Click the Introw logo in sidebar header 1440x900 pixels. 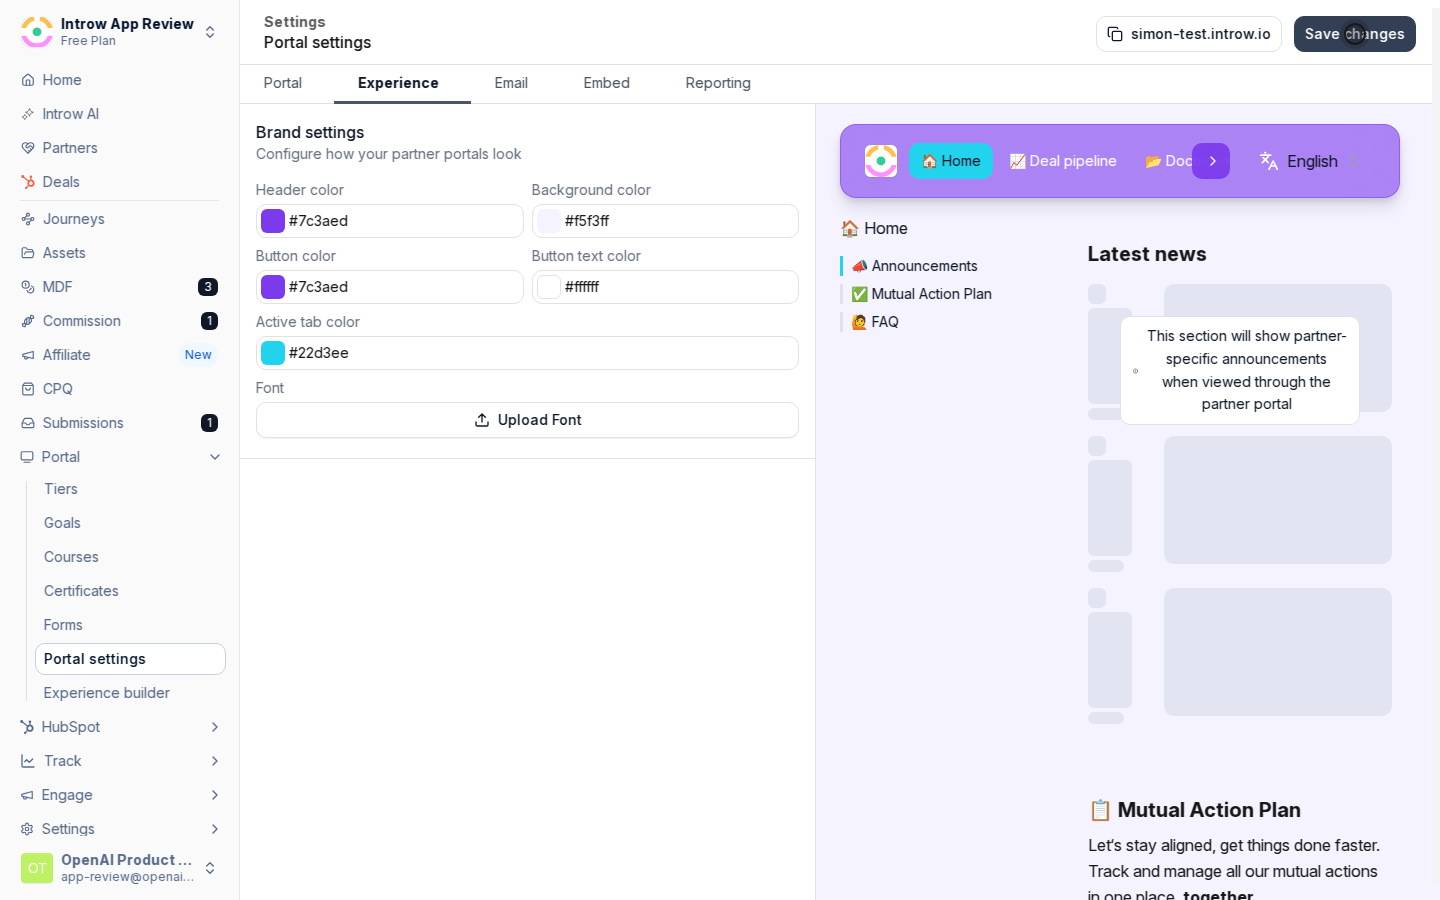point(37,32)
